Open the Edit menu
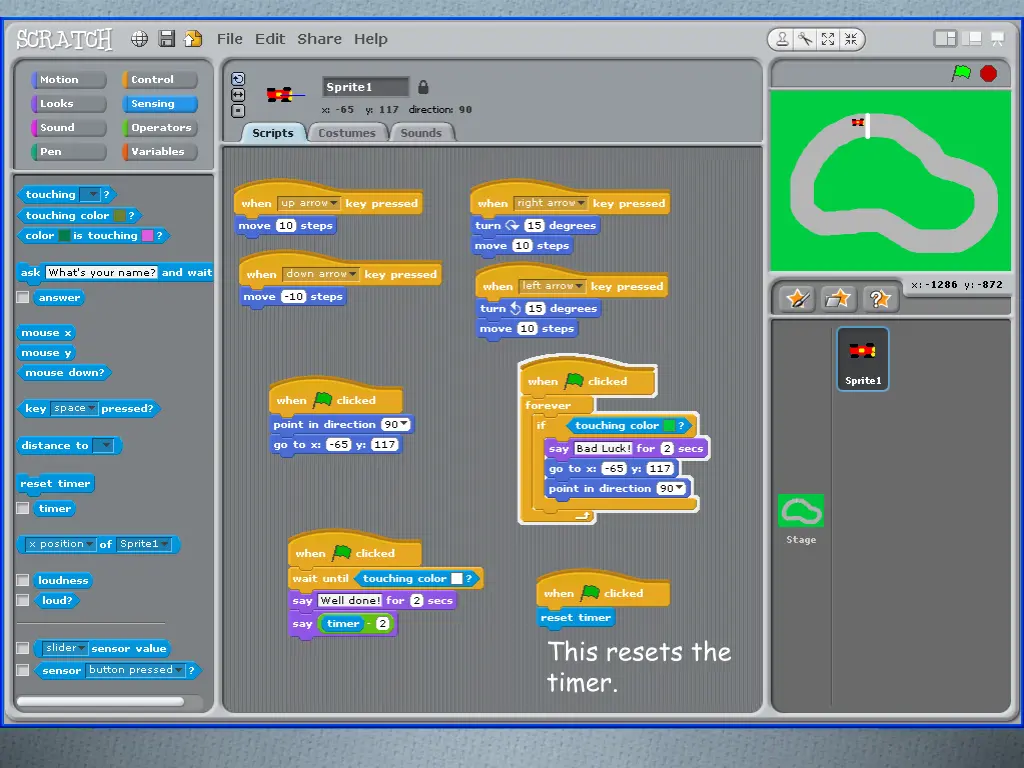The width and height of the screenshot is (1024, 768). (270, 39)
